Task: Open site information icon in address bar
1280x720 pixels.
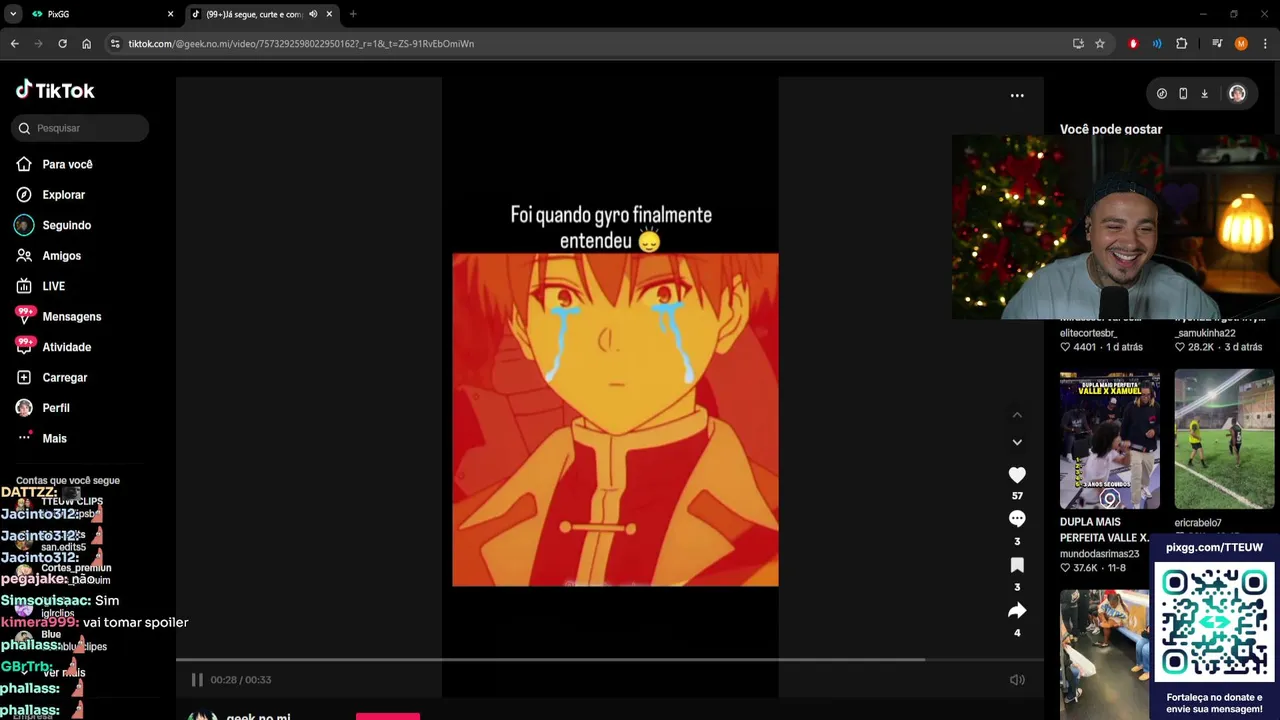Action: [115, 44]
